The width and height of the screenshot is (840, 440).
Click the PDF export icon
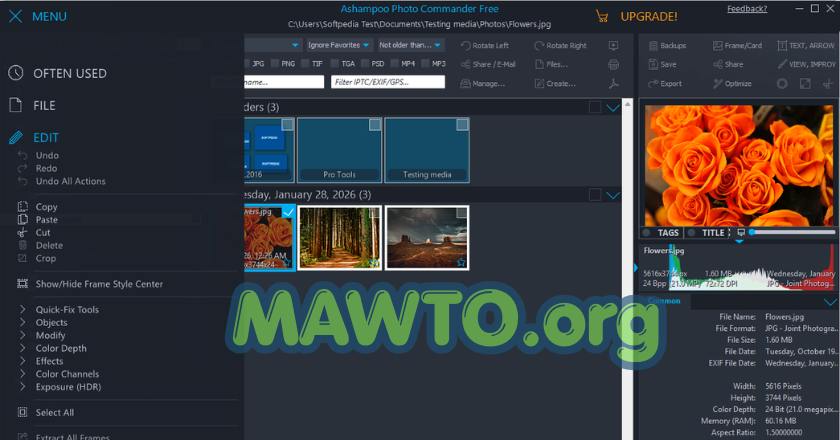pyautogui.click(x=614, y=84)
